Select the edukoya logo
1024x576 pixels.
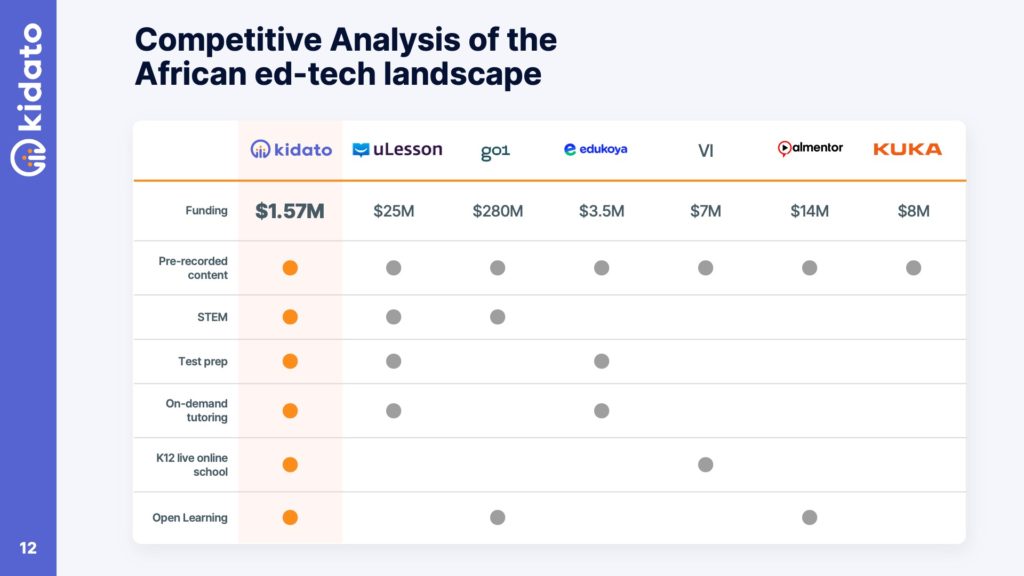pyautogui.click(x=596, y=150)
